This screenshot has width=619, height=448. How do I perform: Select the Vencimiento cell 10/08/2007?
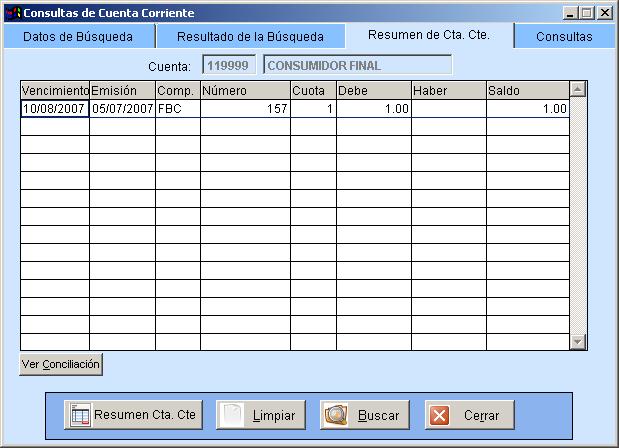point(55,109)
